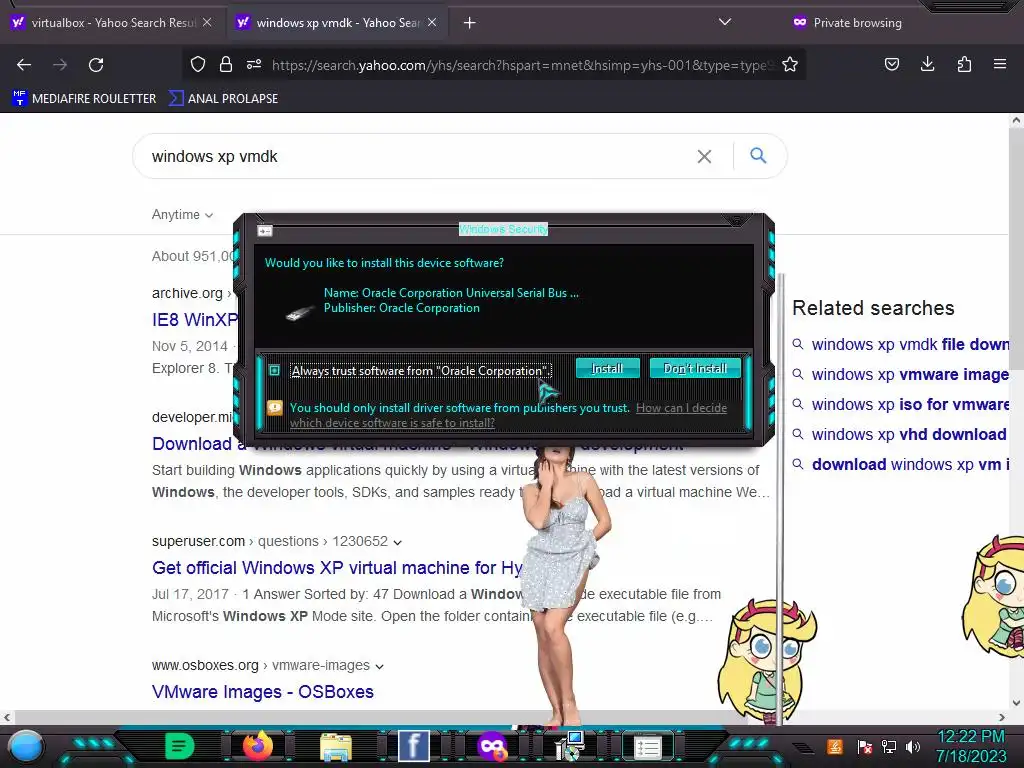The height and width of the screenshot is (768, 1024).
Task: Click the Windows Security dialog system menu icon
Action: coord(264,231)
